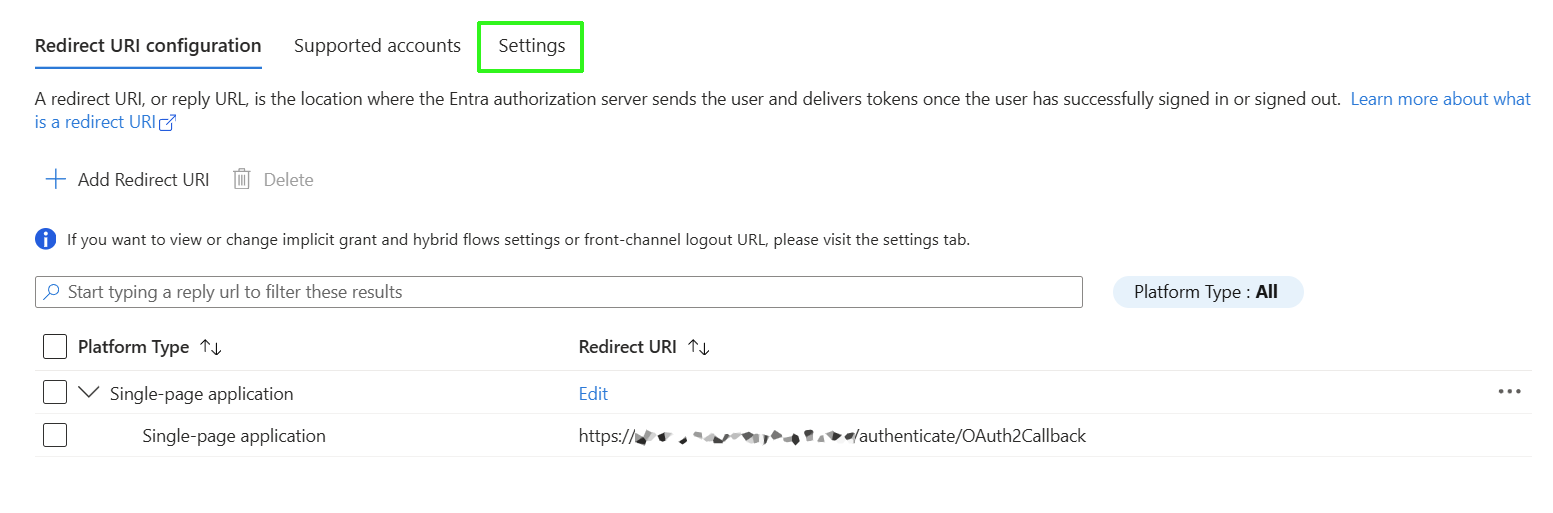The image size is (1553, 513).
Task: Sort by Redirect URI using the arrows icon
Action: [x=698, y=347]
